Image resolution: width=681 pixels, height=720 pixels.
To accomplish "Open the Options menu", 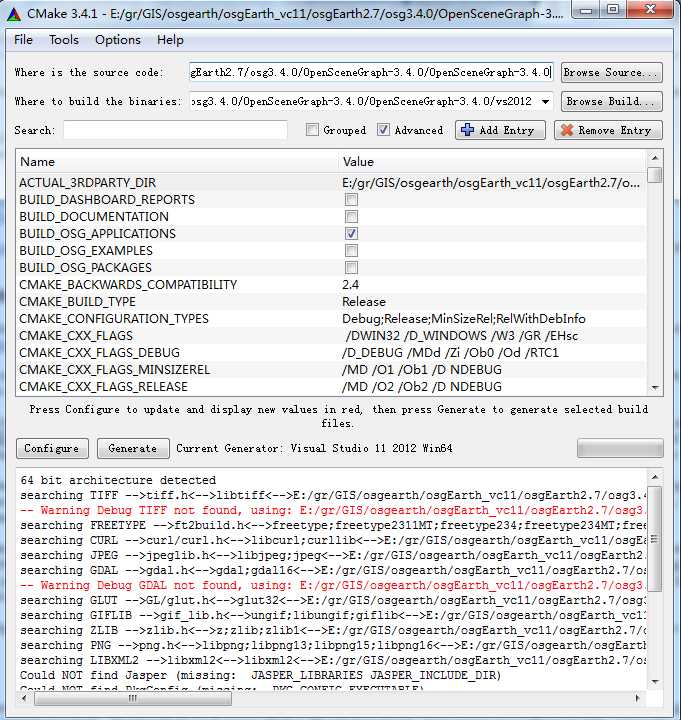I will click(x=118, y=40).
